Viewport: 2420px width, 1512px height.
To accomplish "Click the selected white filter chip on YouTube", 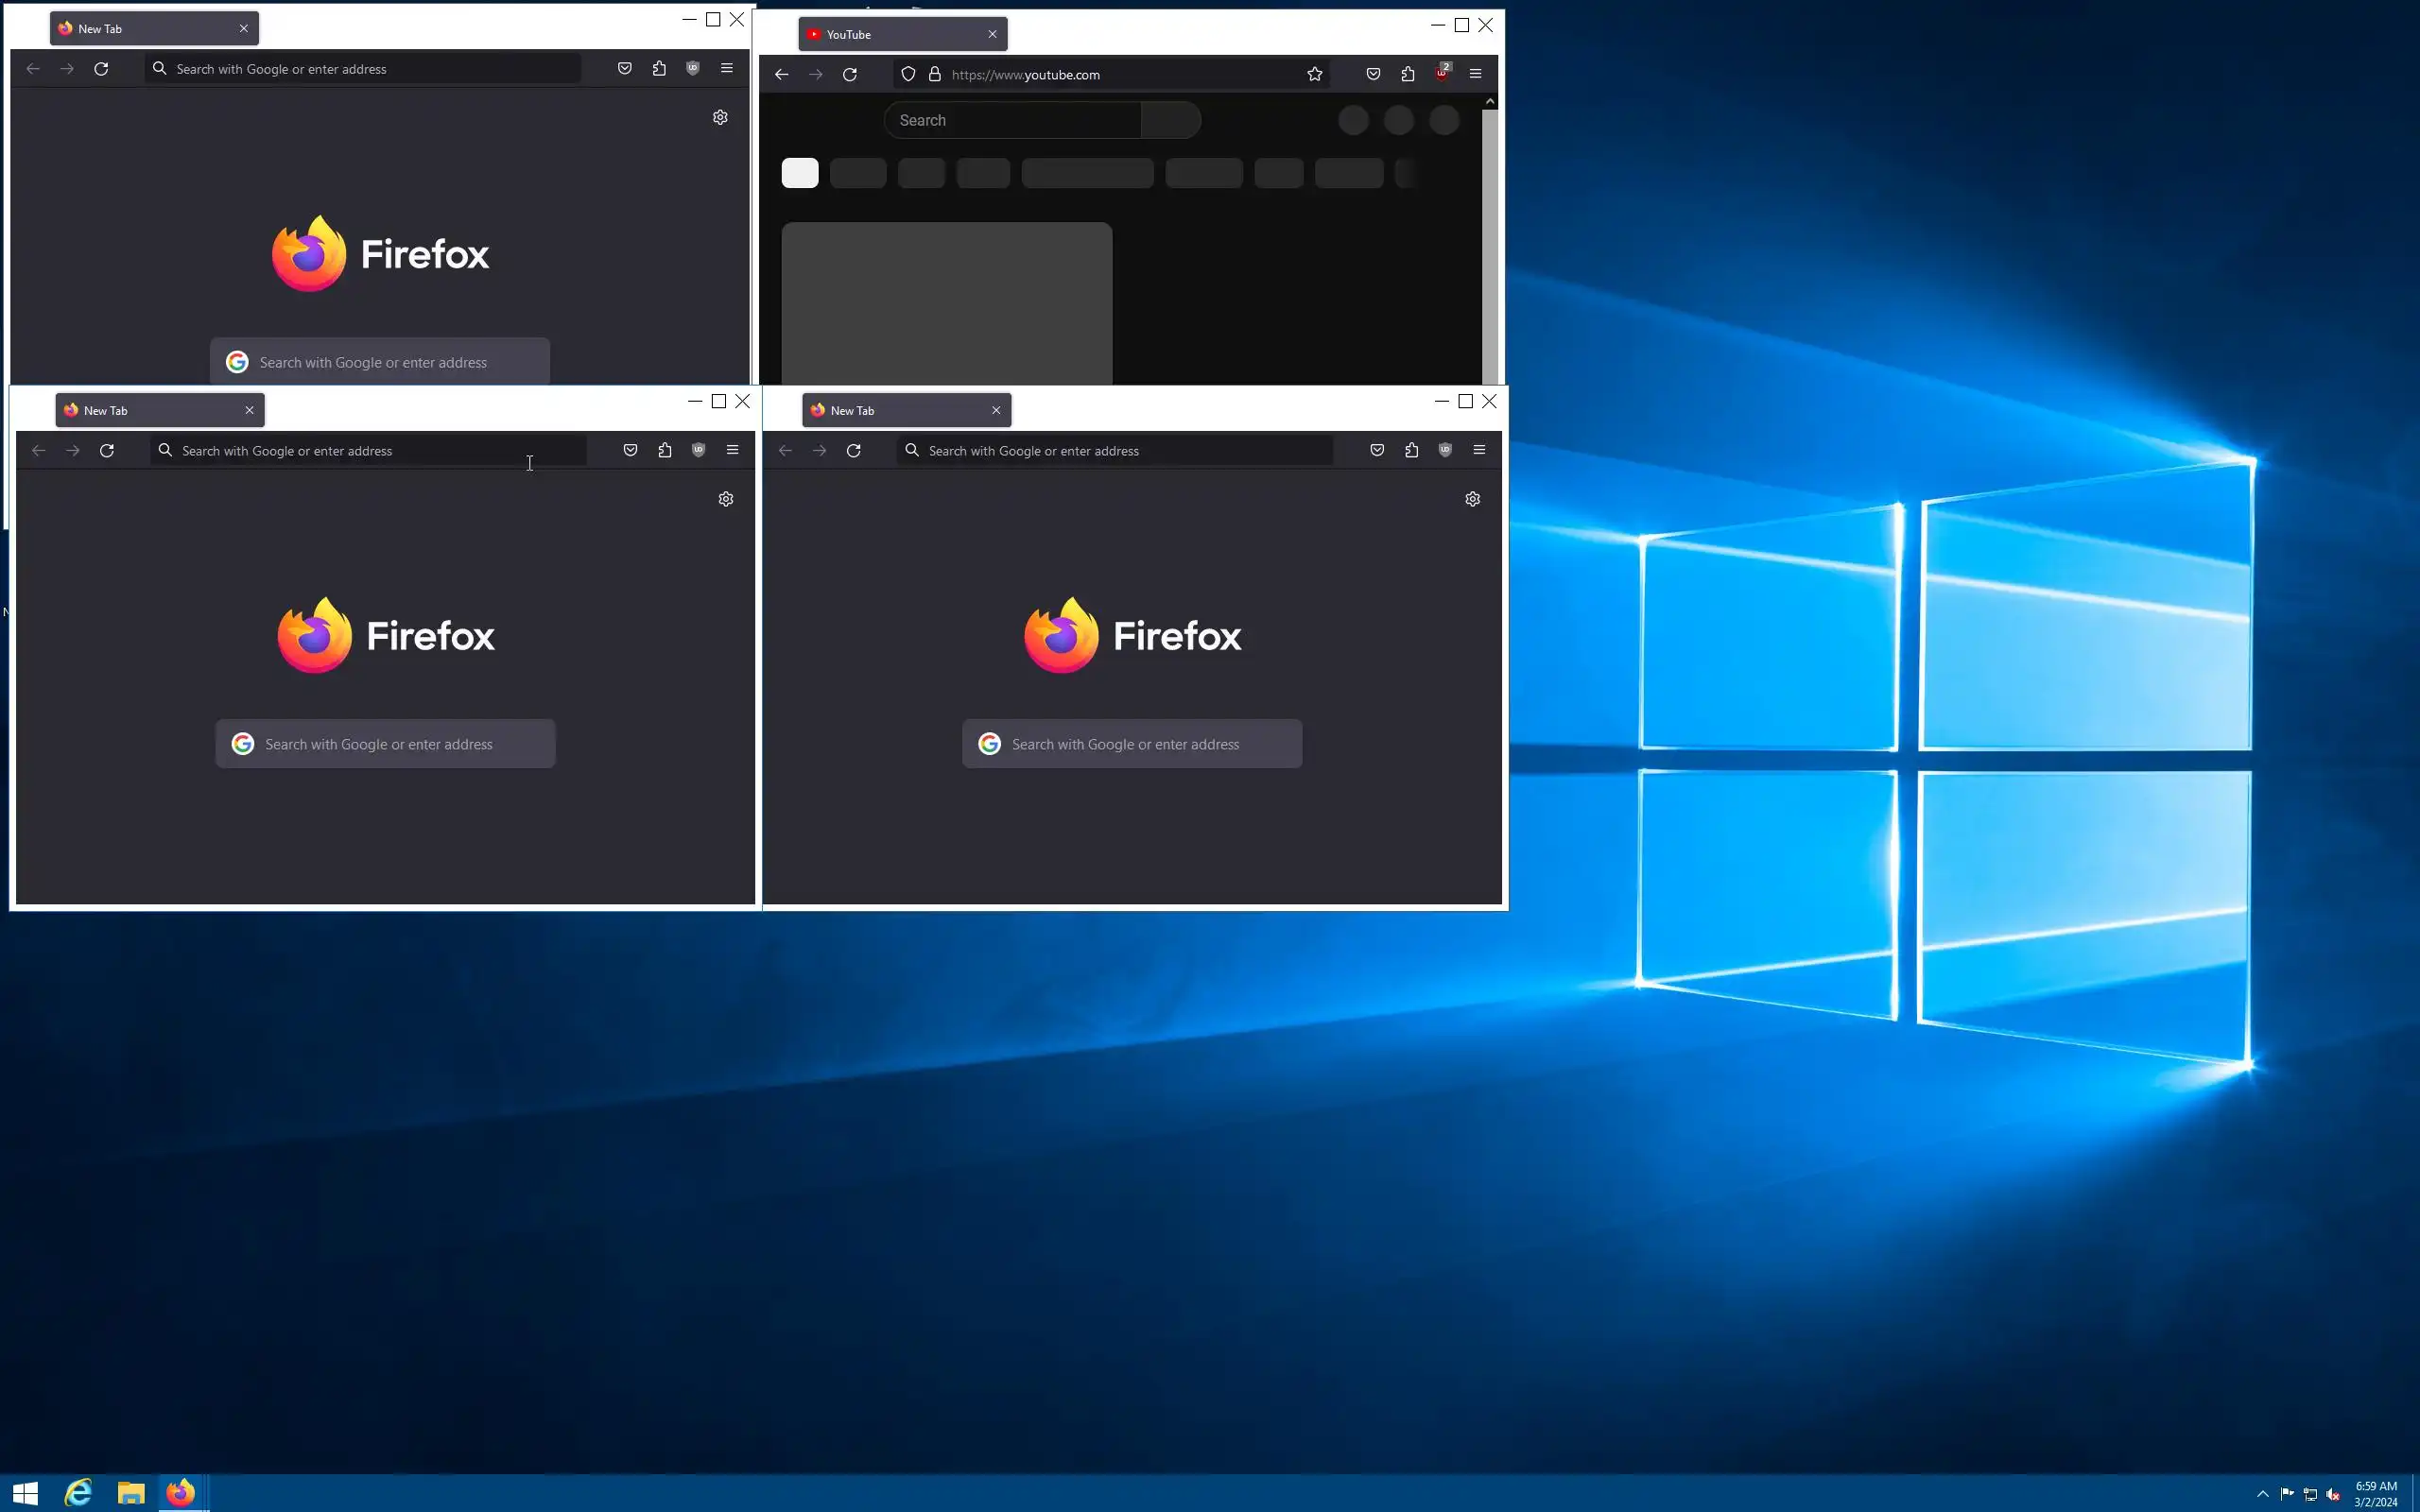I will (799, 173).
